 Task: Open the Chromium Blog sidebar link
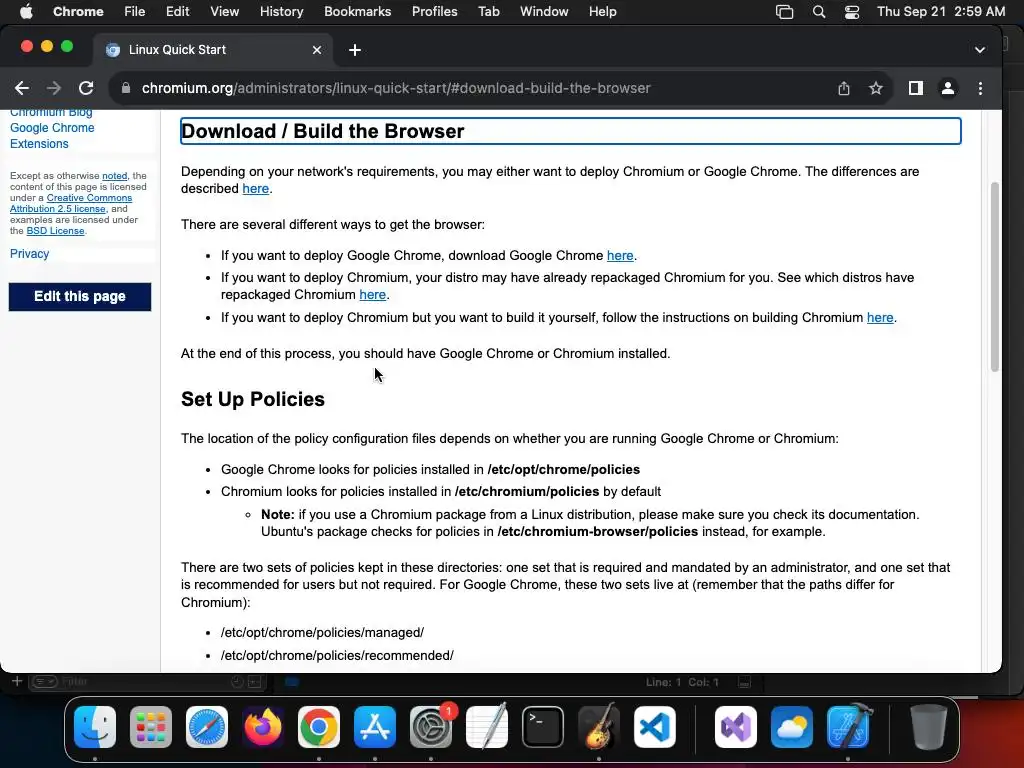coord(51,113)
